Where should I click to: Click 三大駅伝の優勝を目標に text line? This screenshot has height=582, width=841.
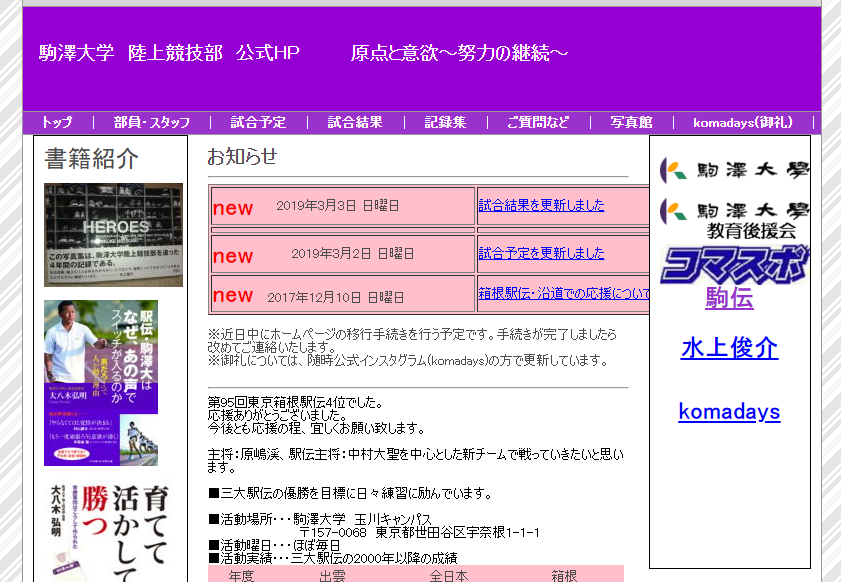tap(350, 493)
